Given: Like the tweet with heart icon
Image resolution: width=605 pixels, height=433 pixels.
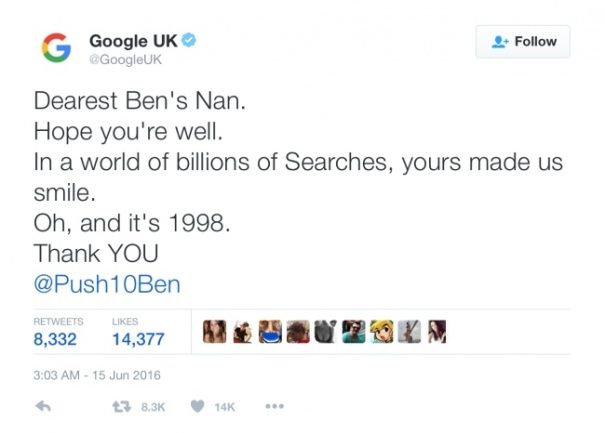Looking at the screenshot, I should click(197, 406).
